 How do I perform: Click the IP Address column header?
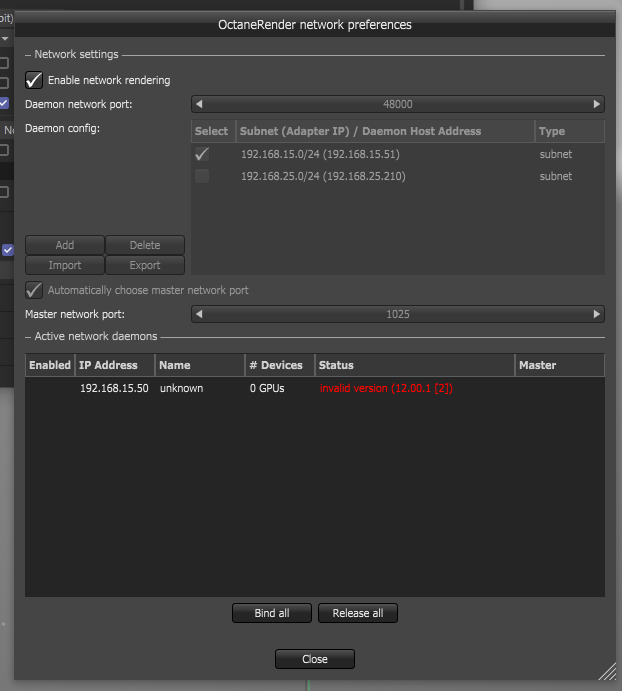click(x=115, y=365)
